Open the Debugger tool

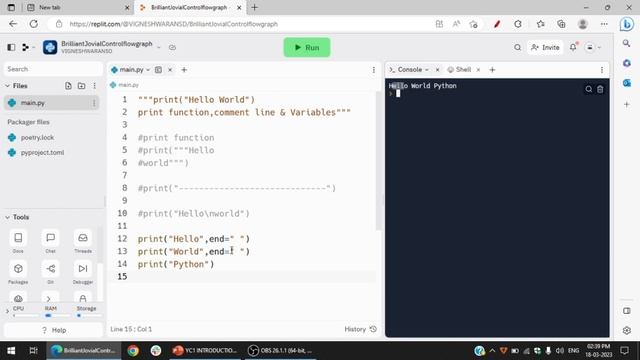(83, 273)
